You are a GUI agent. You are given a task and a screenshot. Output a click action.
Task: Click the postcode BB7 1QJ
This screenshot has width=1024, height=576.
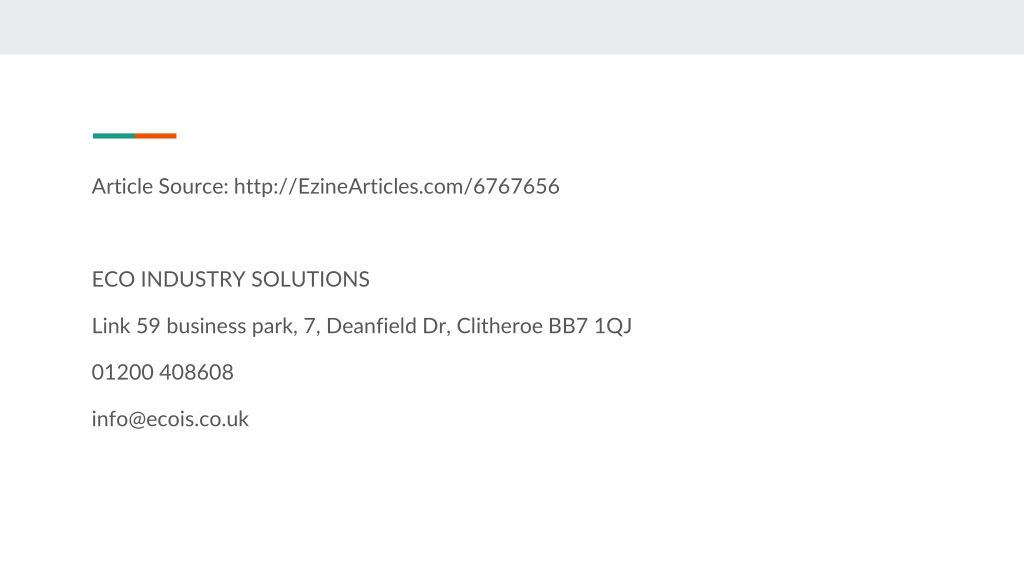pyautogui.click(x=590, y=326)
